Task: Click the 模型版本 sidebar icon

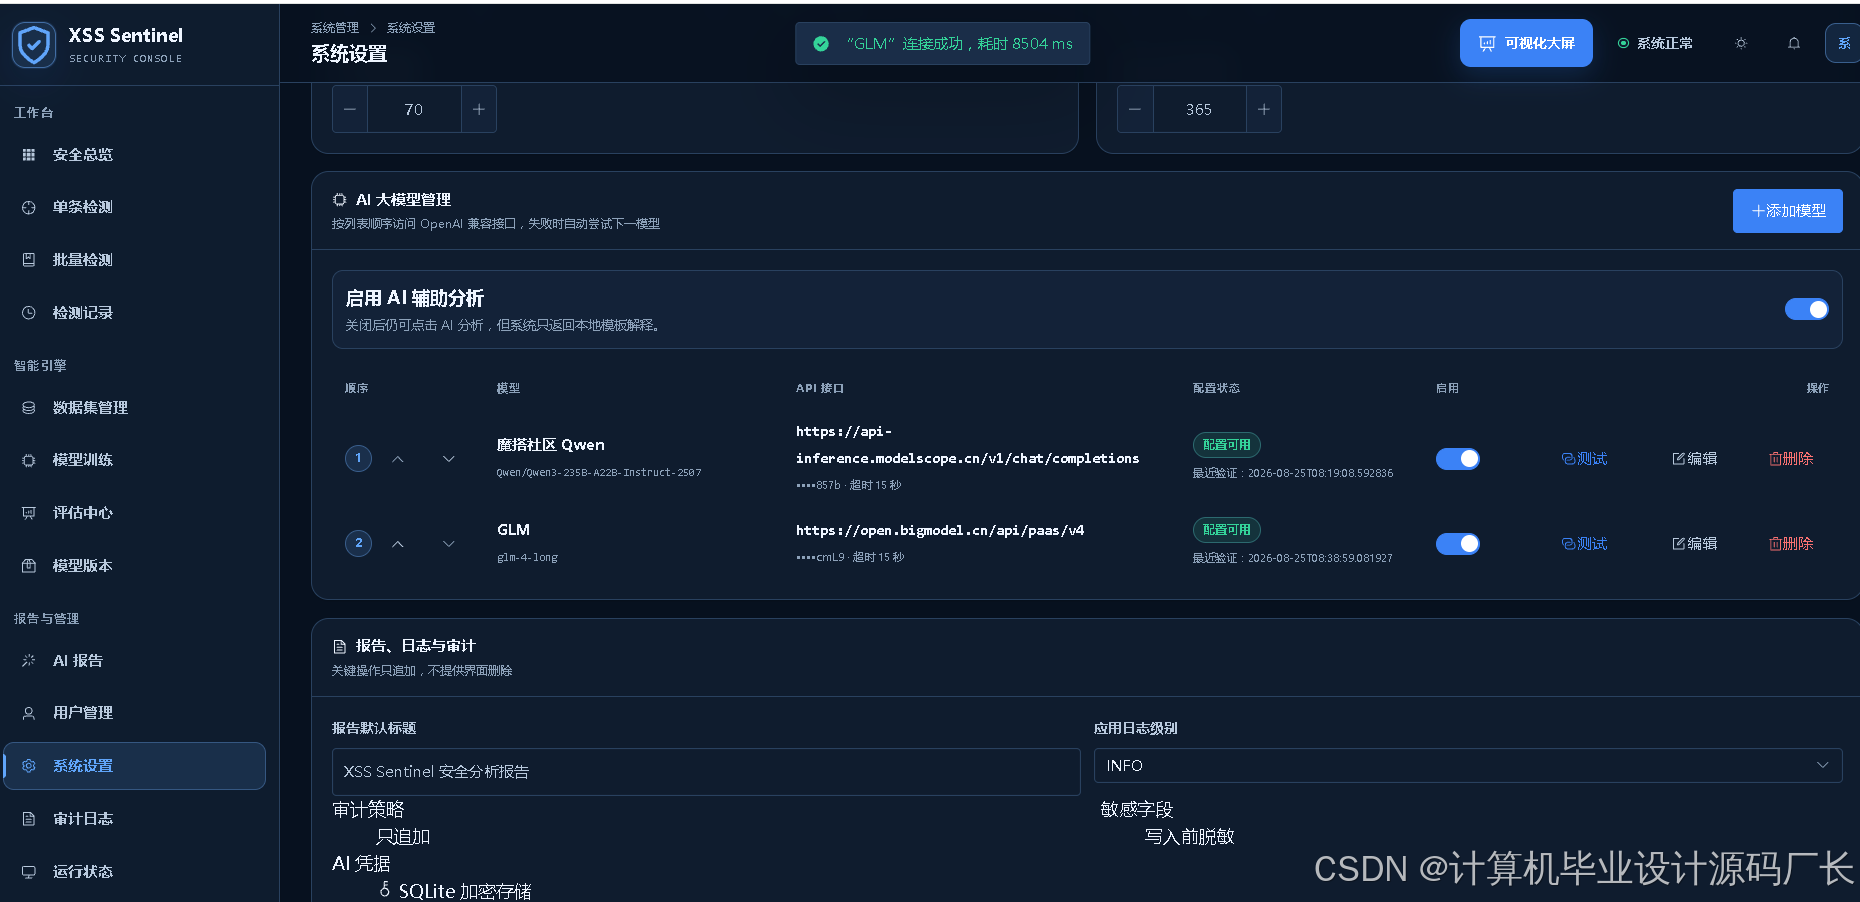Action: [29, 566]
